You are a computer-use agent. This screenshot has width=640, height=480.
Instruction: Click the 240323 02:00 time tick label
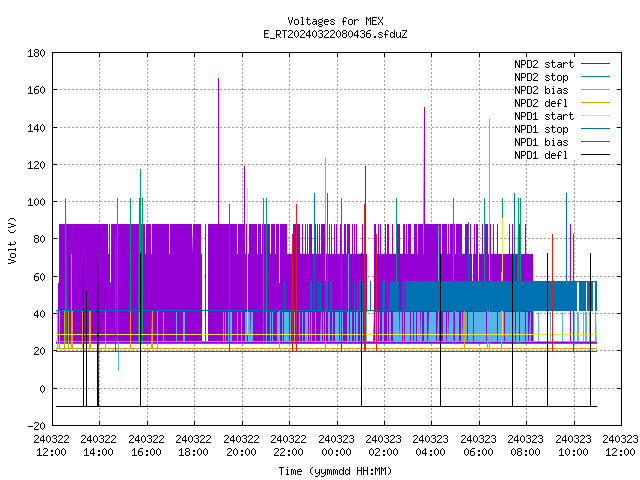pyautogui.click(x=383, y=446)
